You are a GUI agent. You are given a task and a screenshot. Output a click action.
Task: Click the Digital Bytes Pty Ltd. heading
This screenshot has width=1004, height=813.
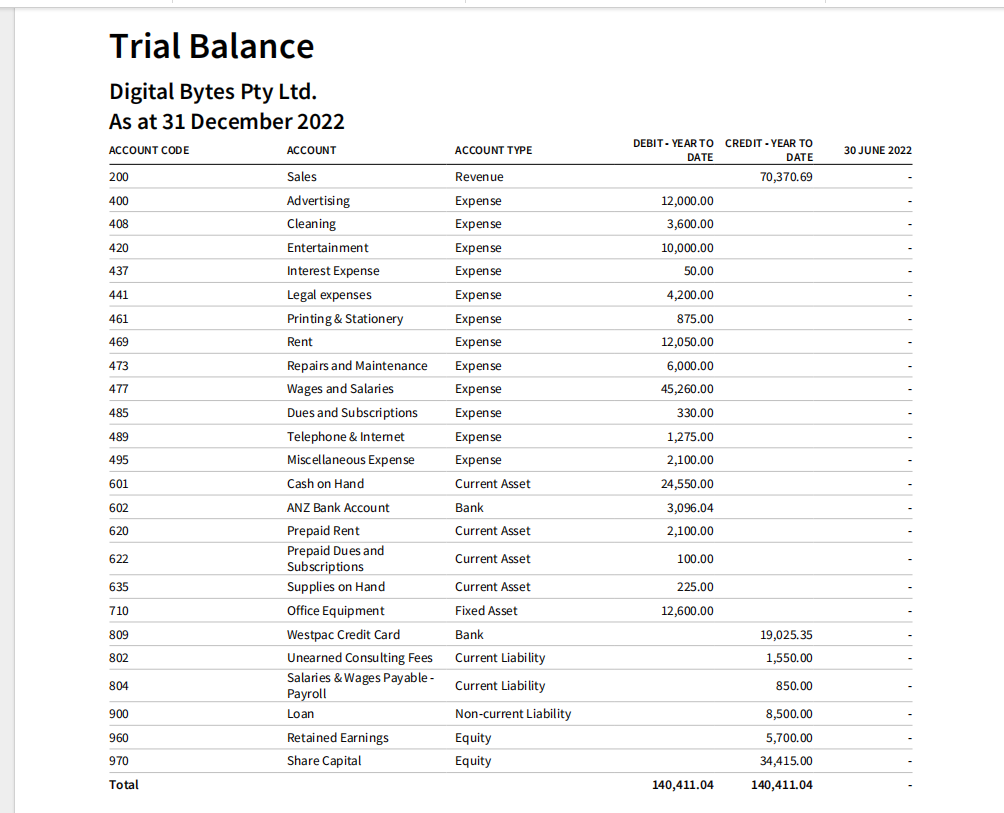[x=213, y=92]
